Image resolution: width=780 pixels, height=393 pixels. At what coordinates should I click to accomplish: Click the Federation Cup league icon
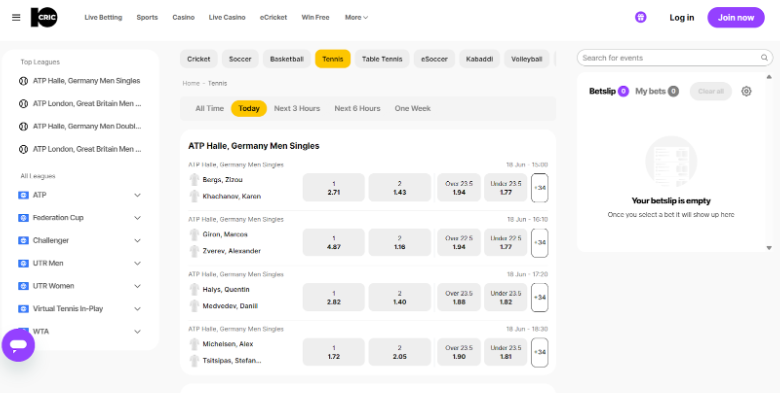pos(23,218)
